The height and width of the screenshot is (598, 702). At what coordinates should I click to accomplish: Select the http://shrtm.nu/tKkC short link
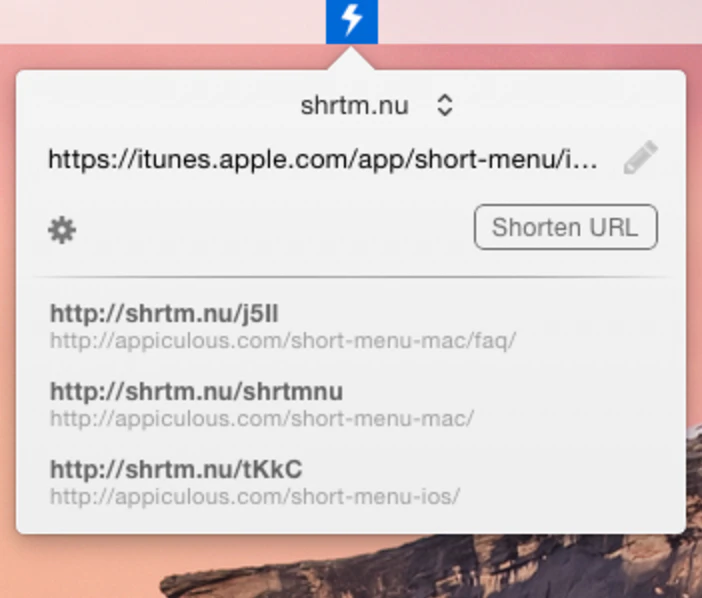point(176,470)
